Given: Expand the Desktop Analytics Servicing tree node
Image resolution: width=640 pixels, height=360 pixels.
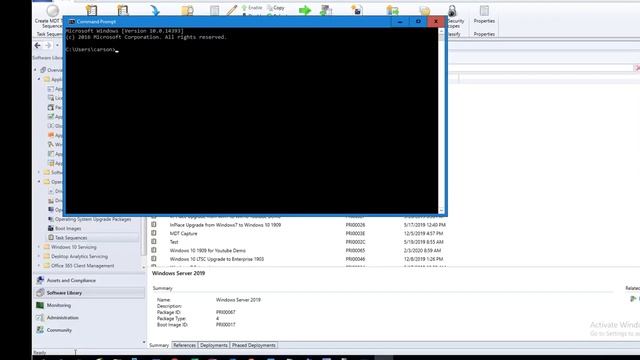Looking at the screenshot, I should coord(39,256).
